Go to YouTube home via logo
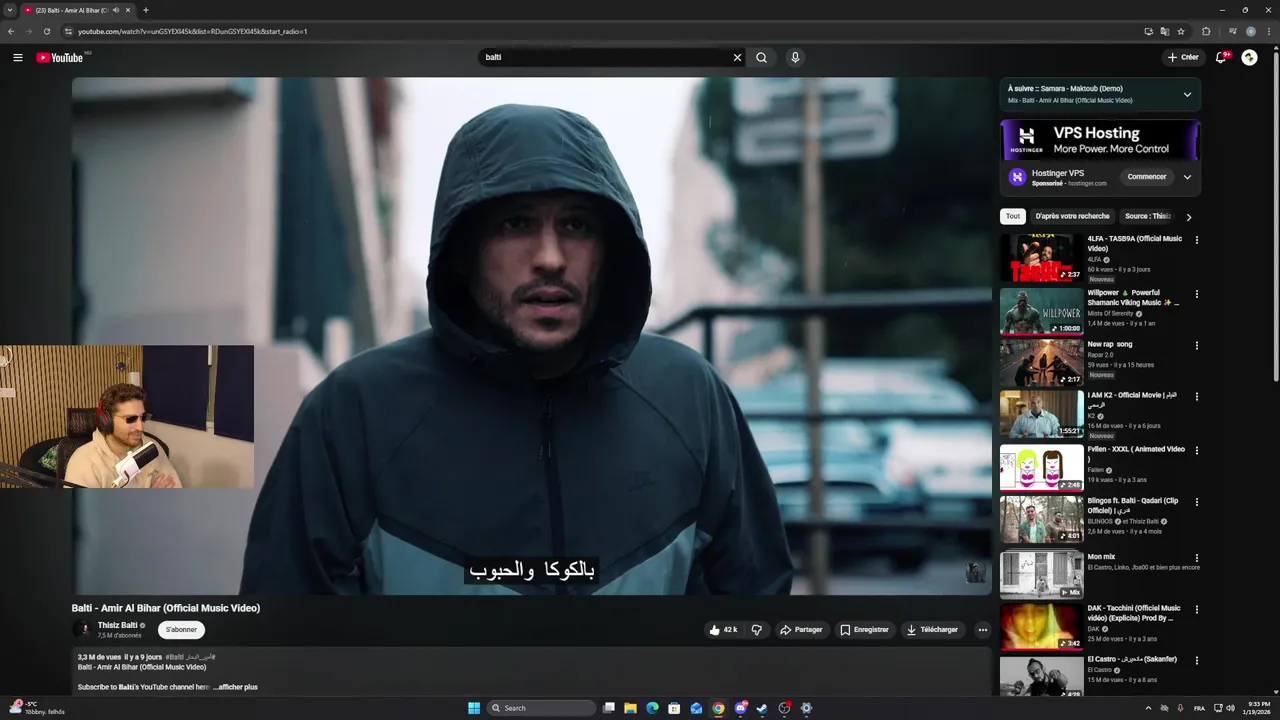 [x=61, y=58]
